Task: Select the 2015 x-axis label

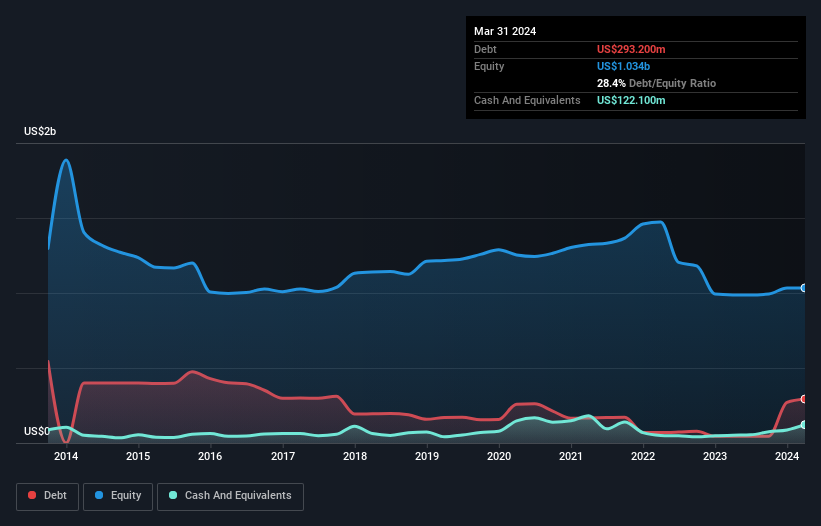Action: [x=138, y=456]
